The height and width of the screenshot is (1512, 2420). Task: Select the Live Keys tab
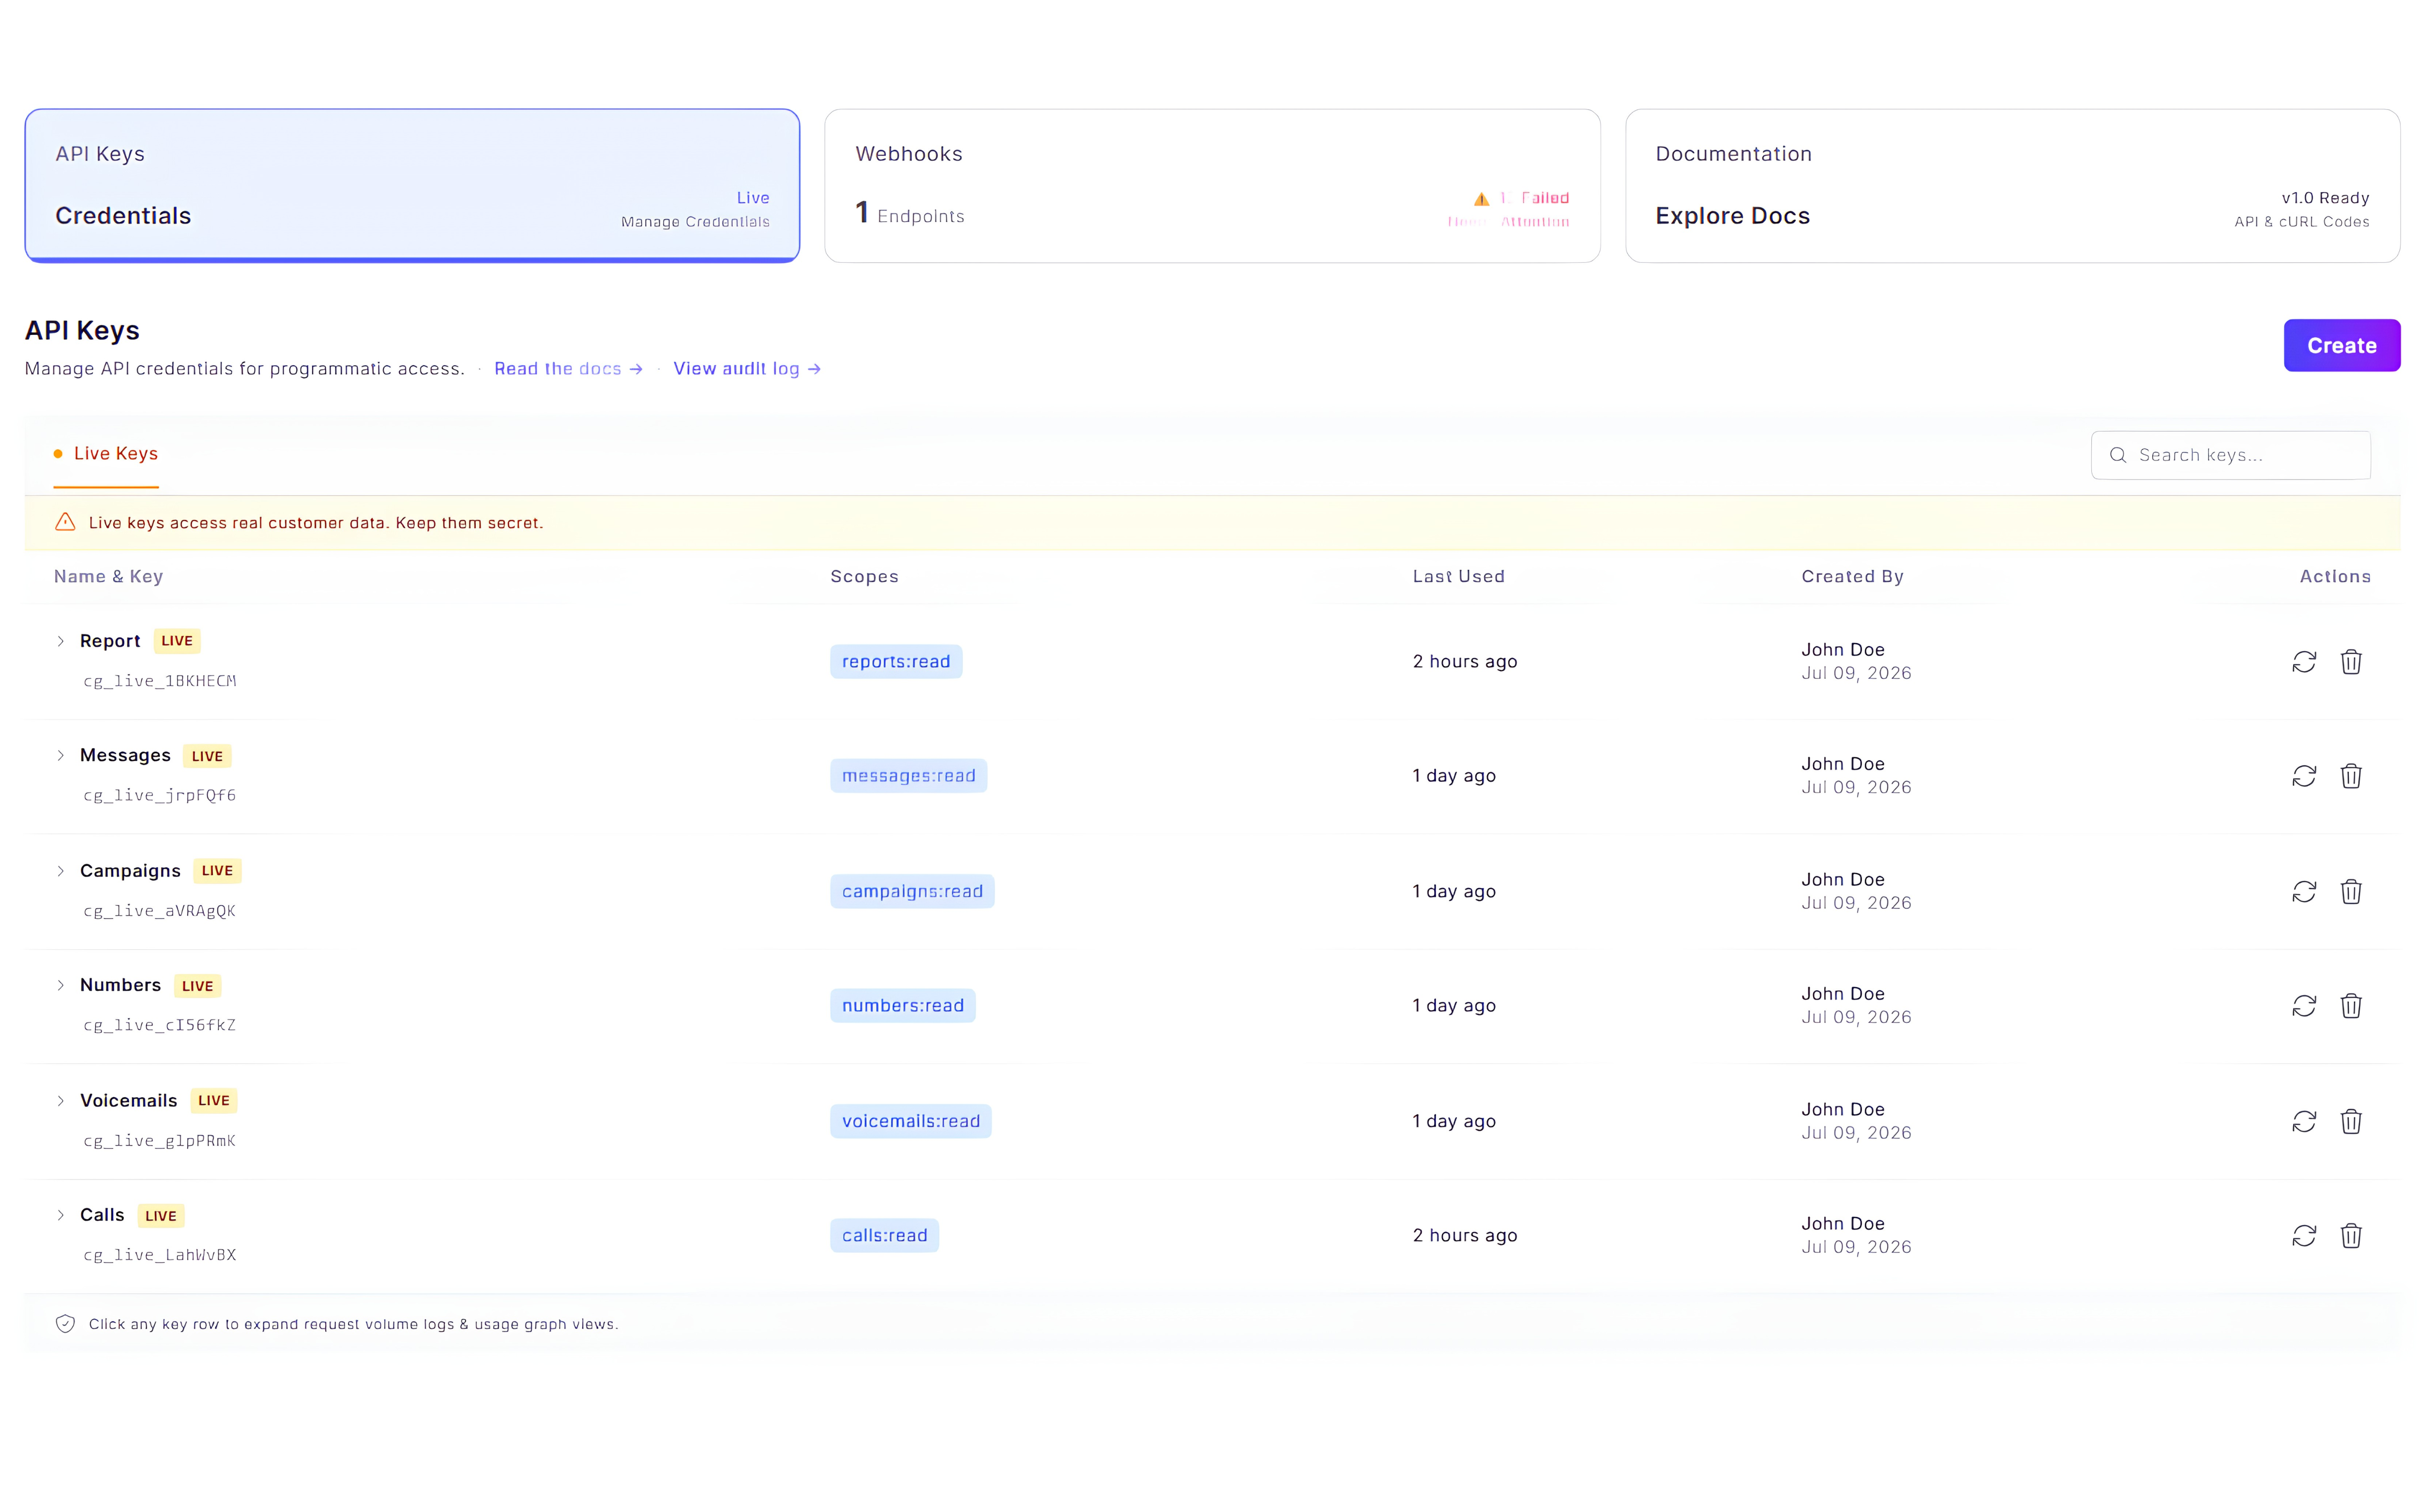[x=106, y=454]
